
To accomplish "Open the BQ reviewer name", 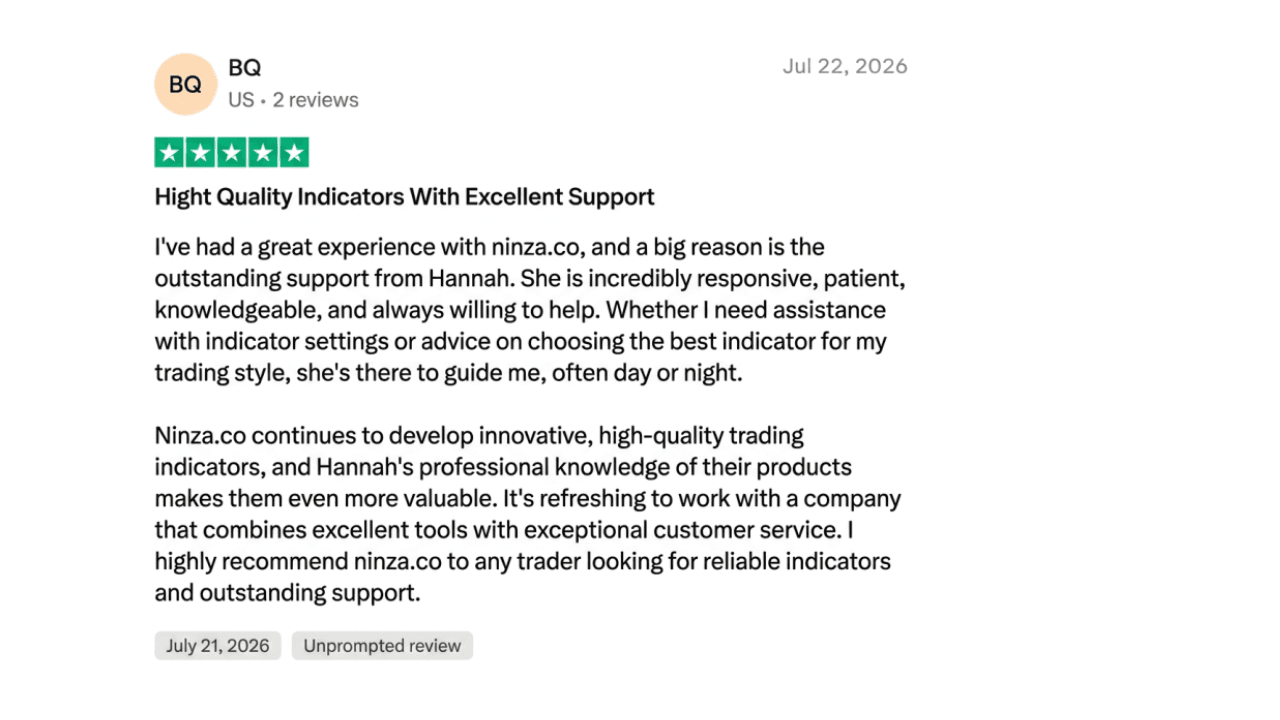I will pos(244,68).
